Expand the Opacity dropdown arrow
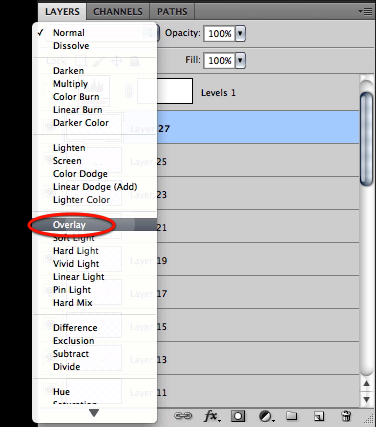This screenshot has width=376, height=427. (x=240, y=33)
